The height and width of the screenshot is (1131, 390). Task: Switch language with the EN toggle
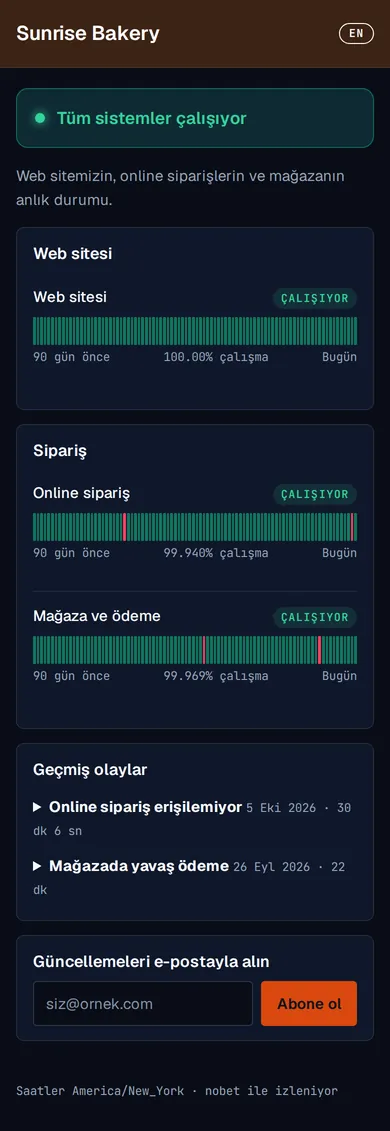click(356, 33)
